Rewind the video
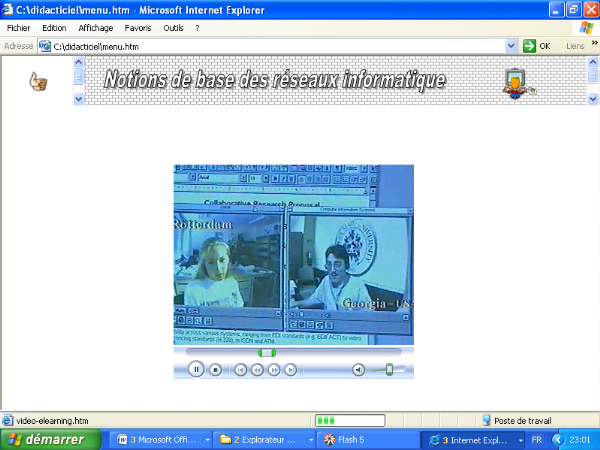600x450 pixels. [257, 370]
